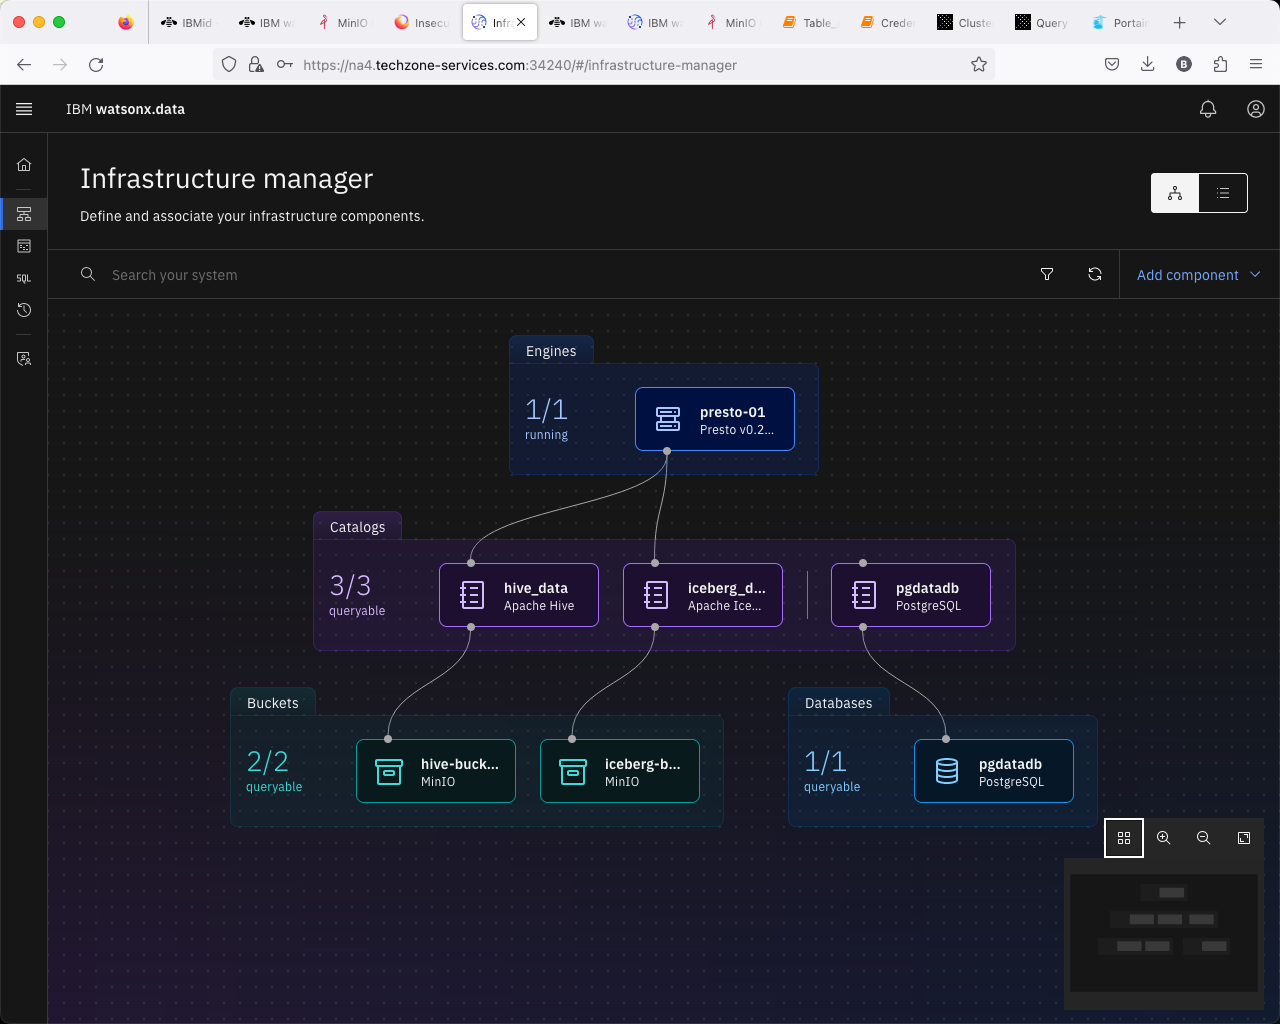The image size is (1280, 1024).
Task: Open the Firefox application menu
Action: coord(1256,64)
